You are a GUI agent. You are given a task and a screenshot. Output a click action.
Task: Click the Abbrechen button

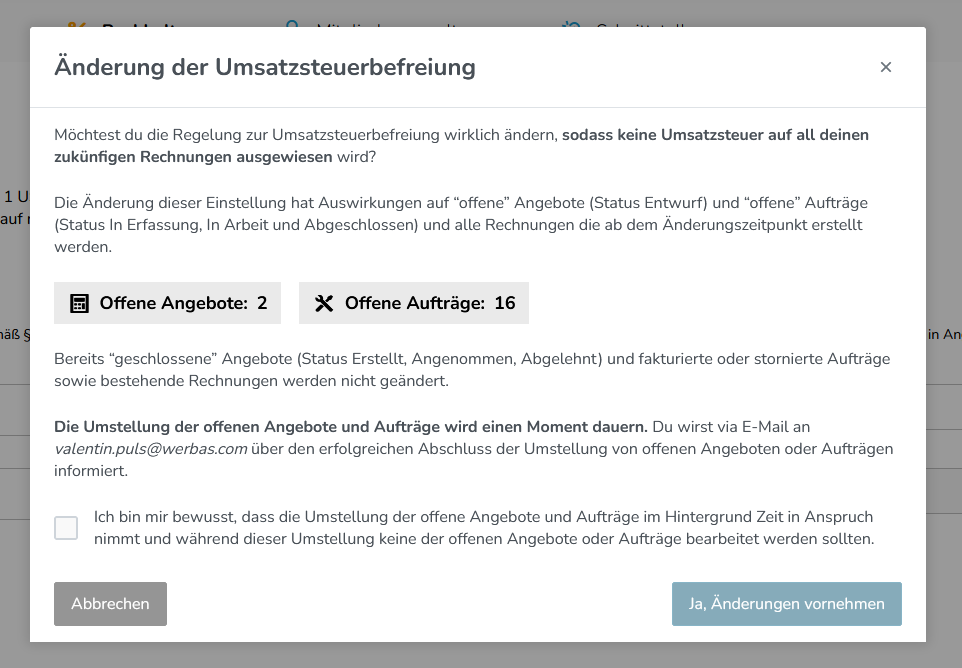coord(110,604)
